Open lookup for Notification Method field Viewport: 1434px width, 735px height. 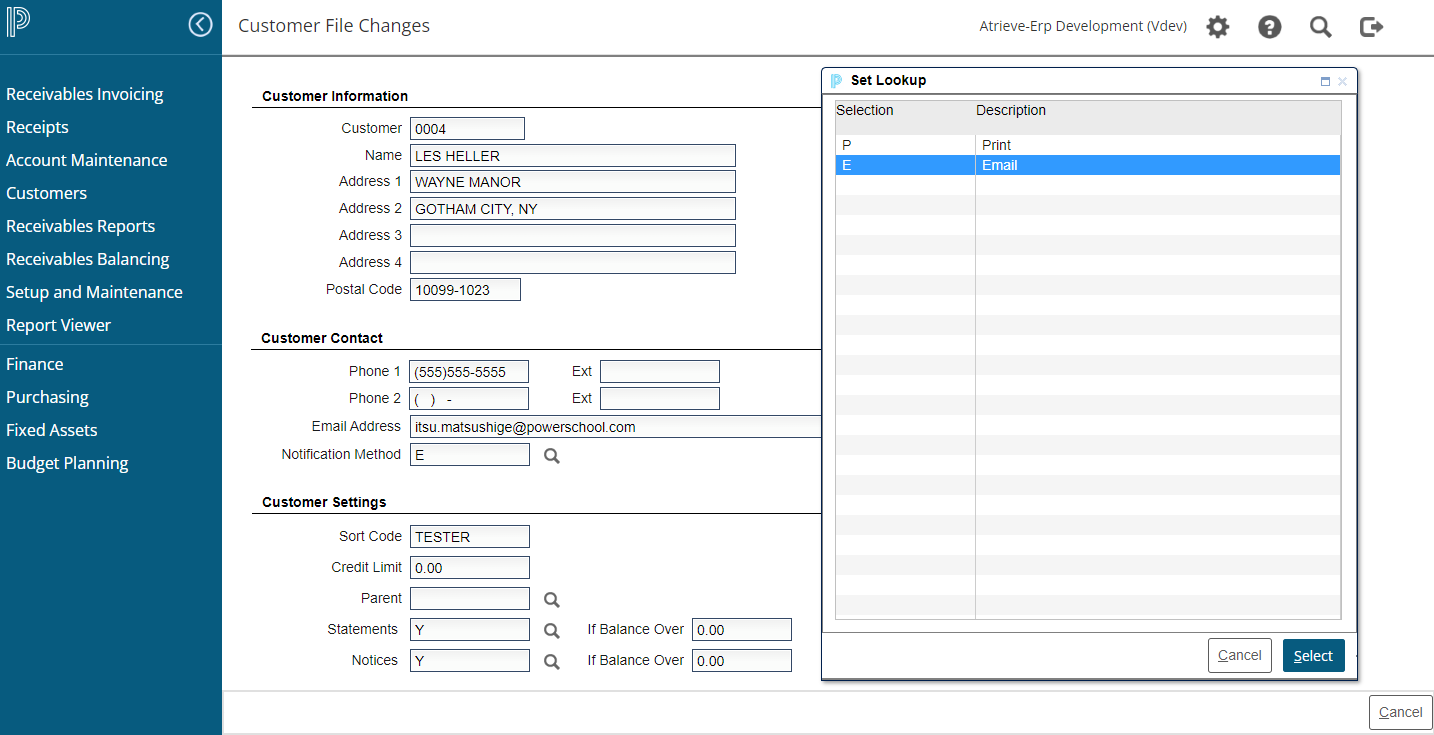point(551,456)
